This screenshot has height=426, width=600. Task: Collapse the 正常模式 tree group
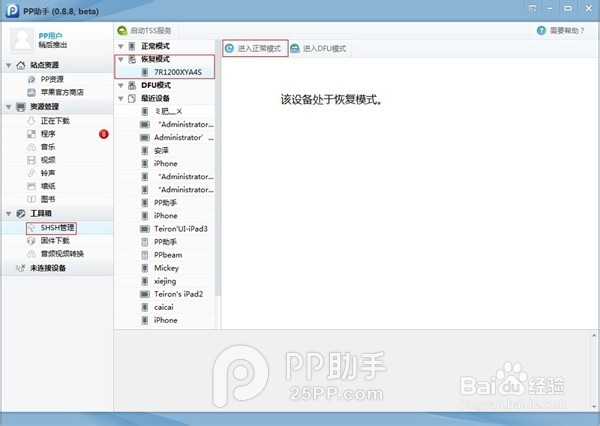pyautogui.click(x=121, y=46)
